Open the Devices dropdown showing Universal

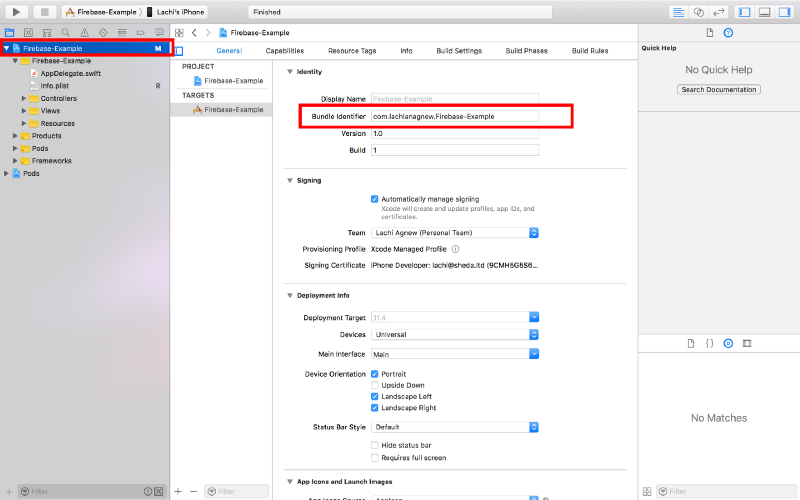tap(455, 335)
